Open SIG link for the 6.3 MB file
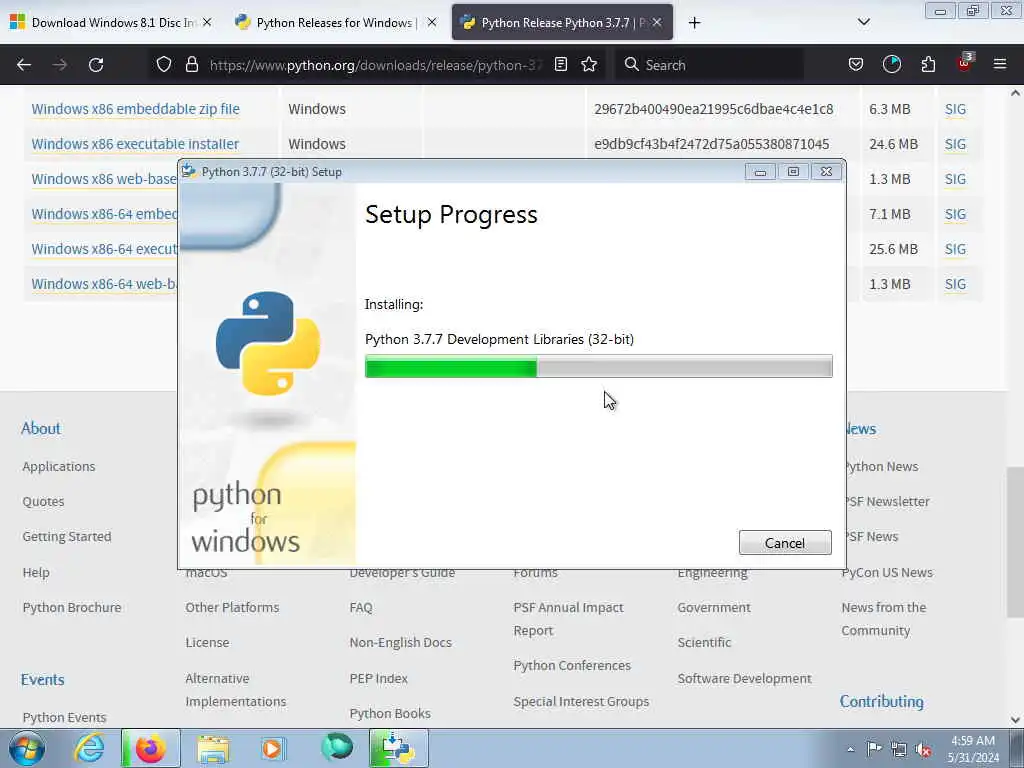 955,109
